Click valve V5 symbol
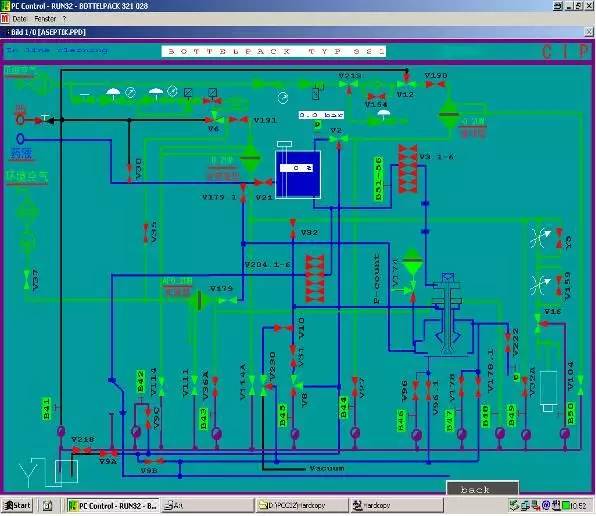The height and width of the screenshot is (516, 596). pyautogui.click(x=559, y=238)
